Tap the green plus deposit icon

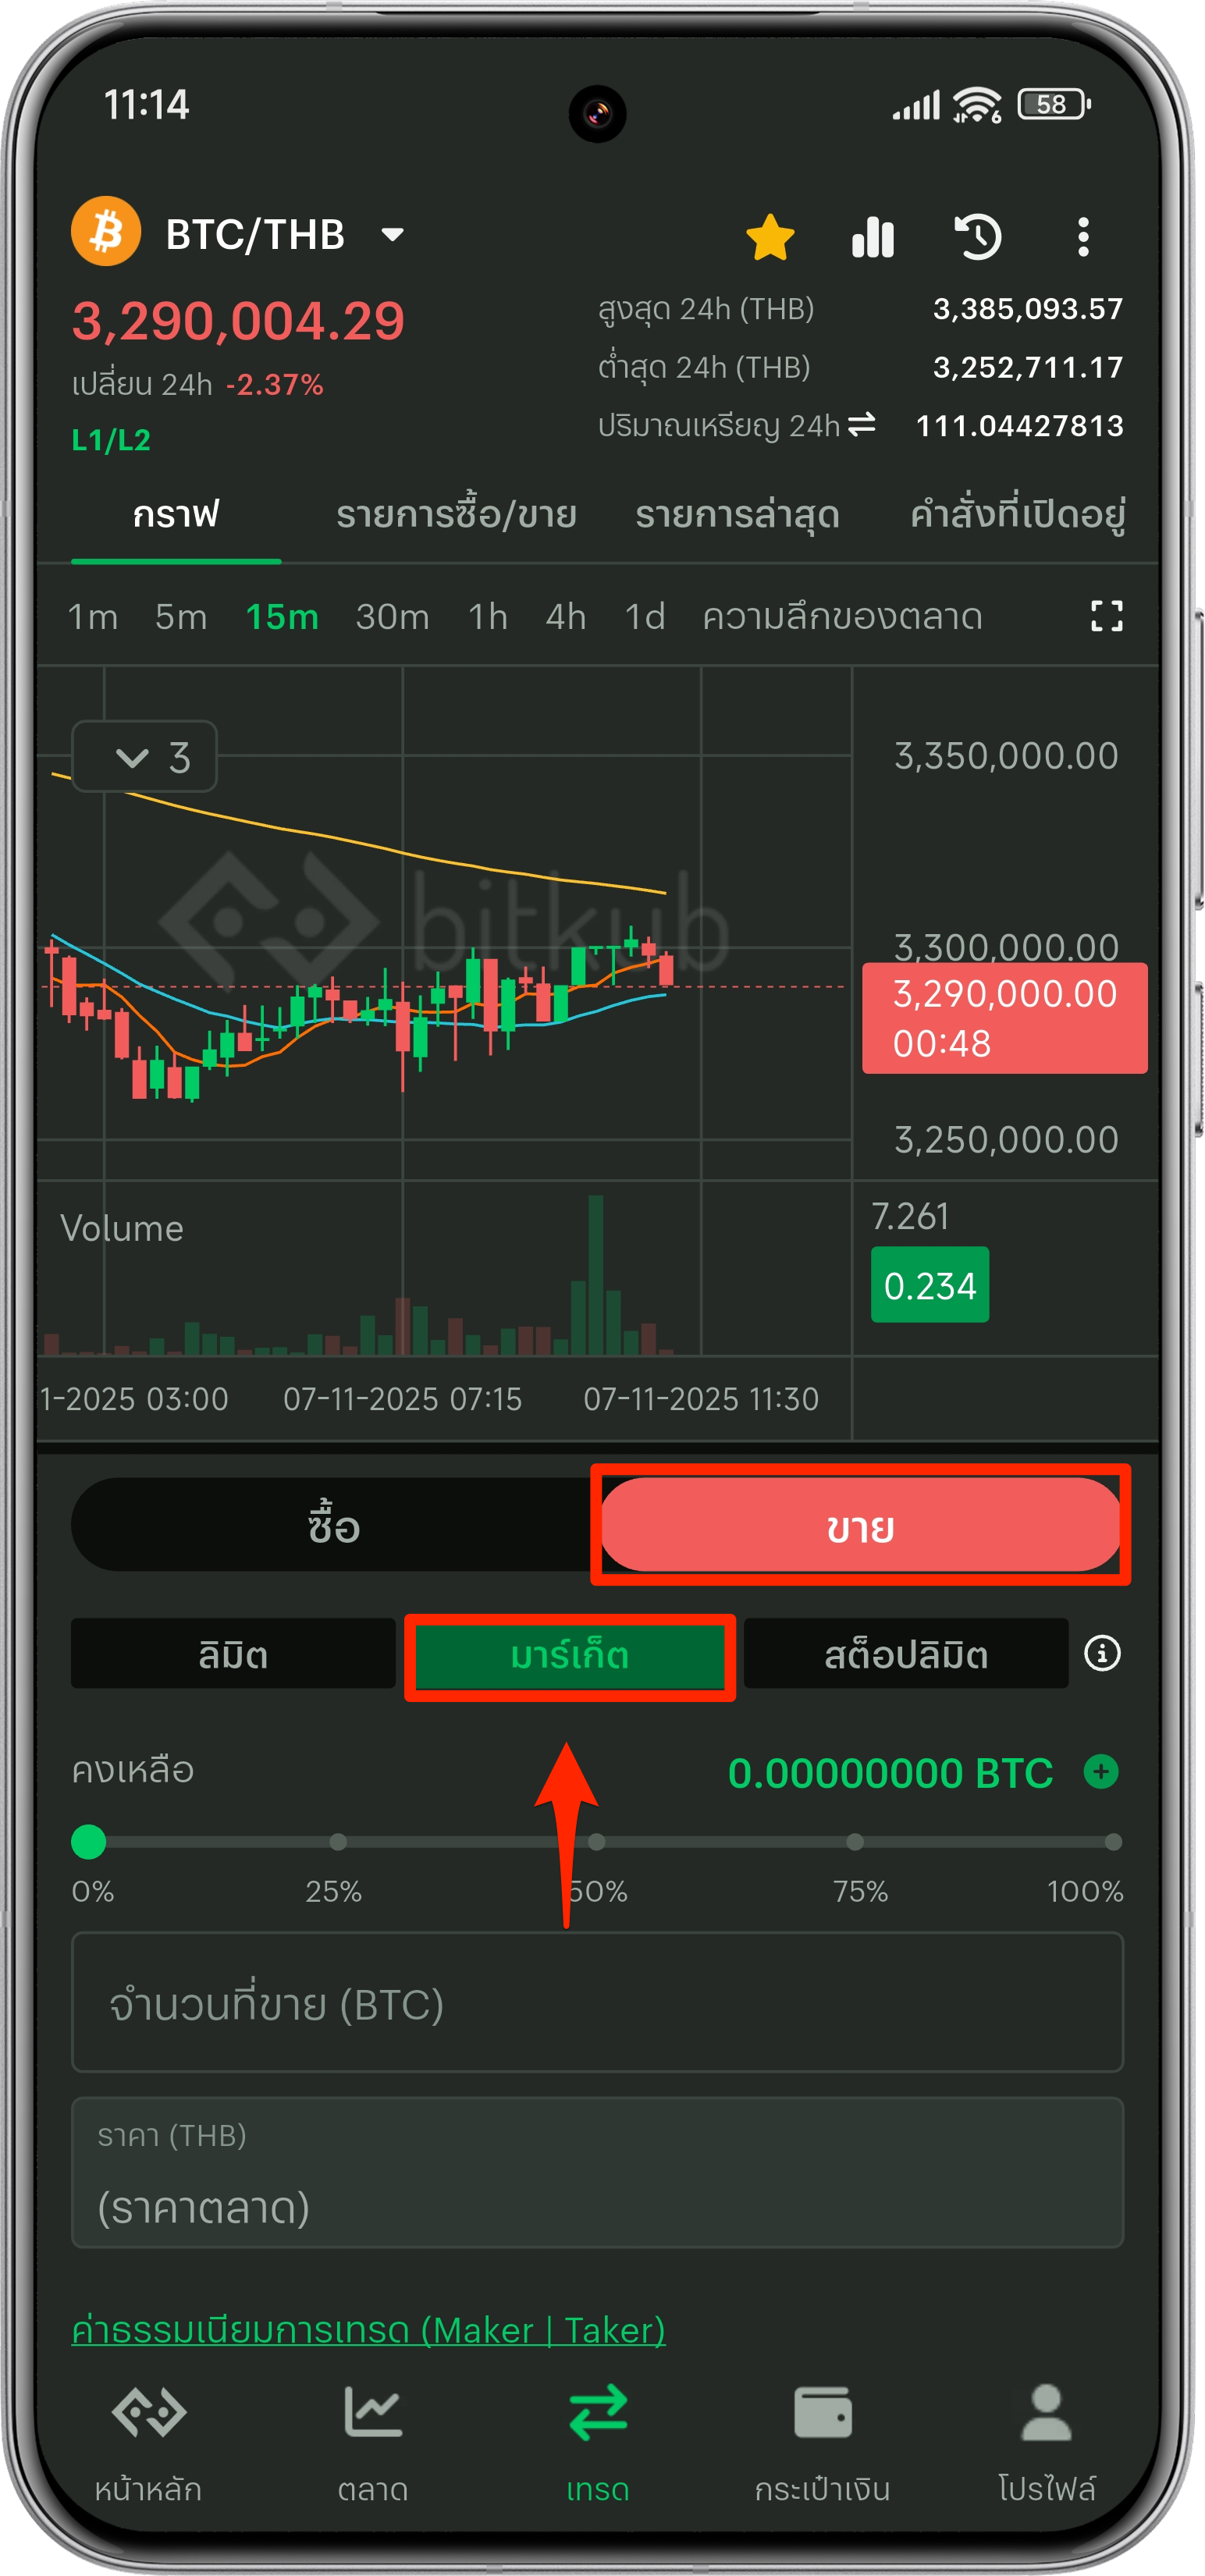[x=1101, y=1772]
